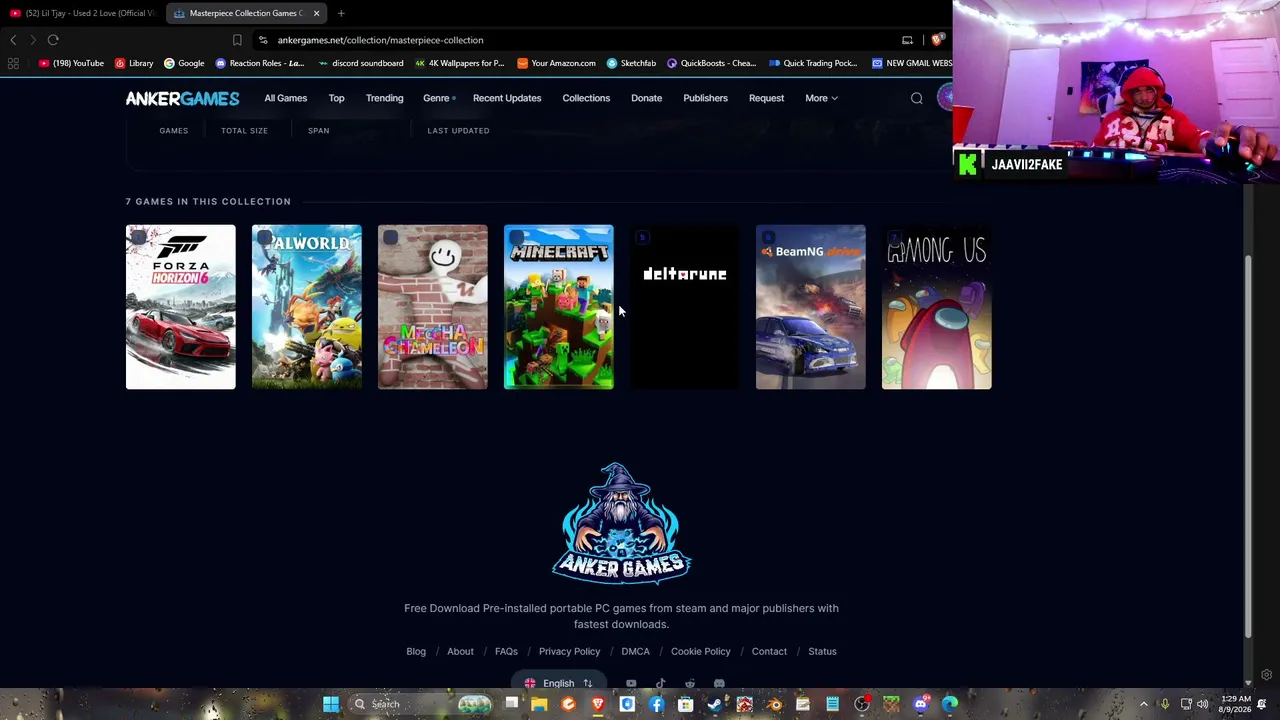The width and height of the screenshot is (1280, 720).
Task: Open Blender from the taskbar
Action: click(x=774, y=704)
